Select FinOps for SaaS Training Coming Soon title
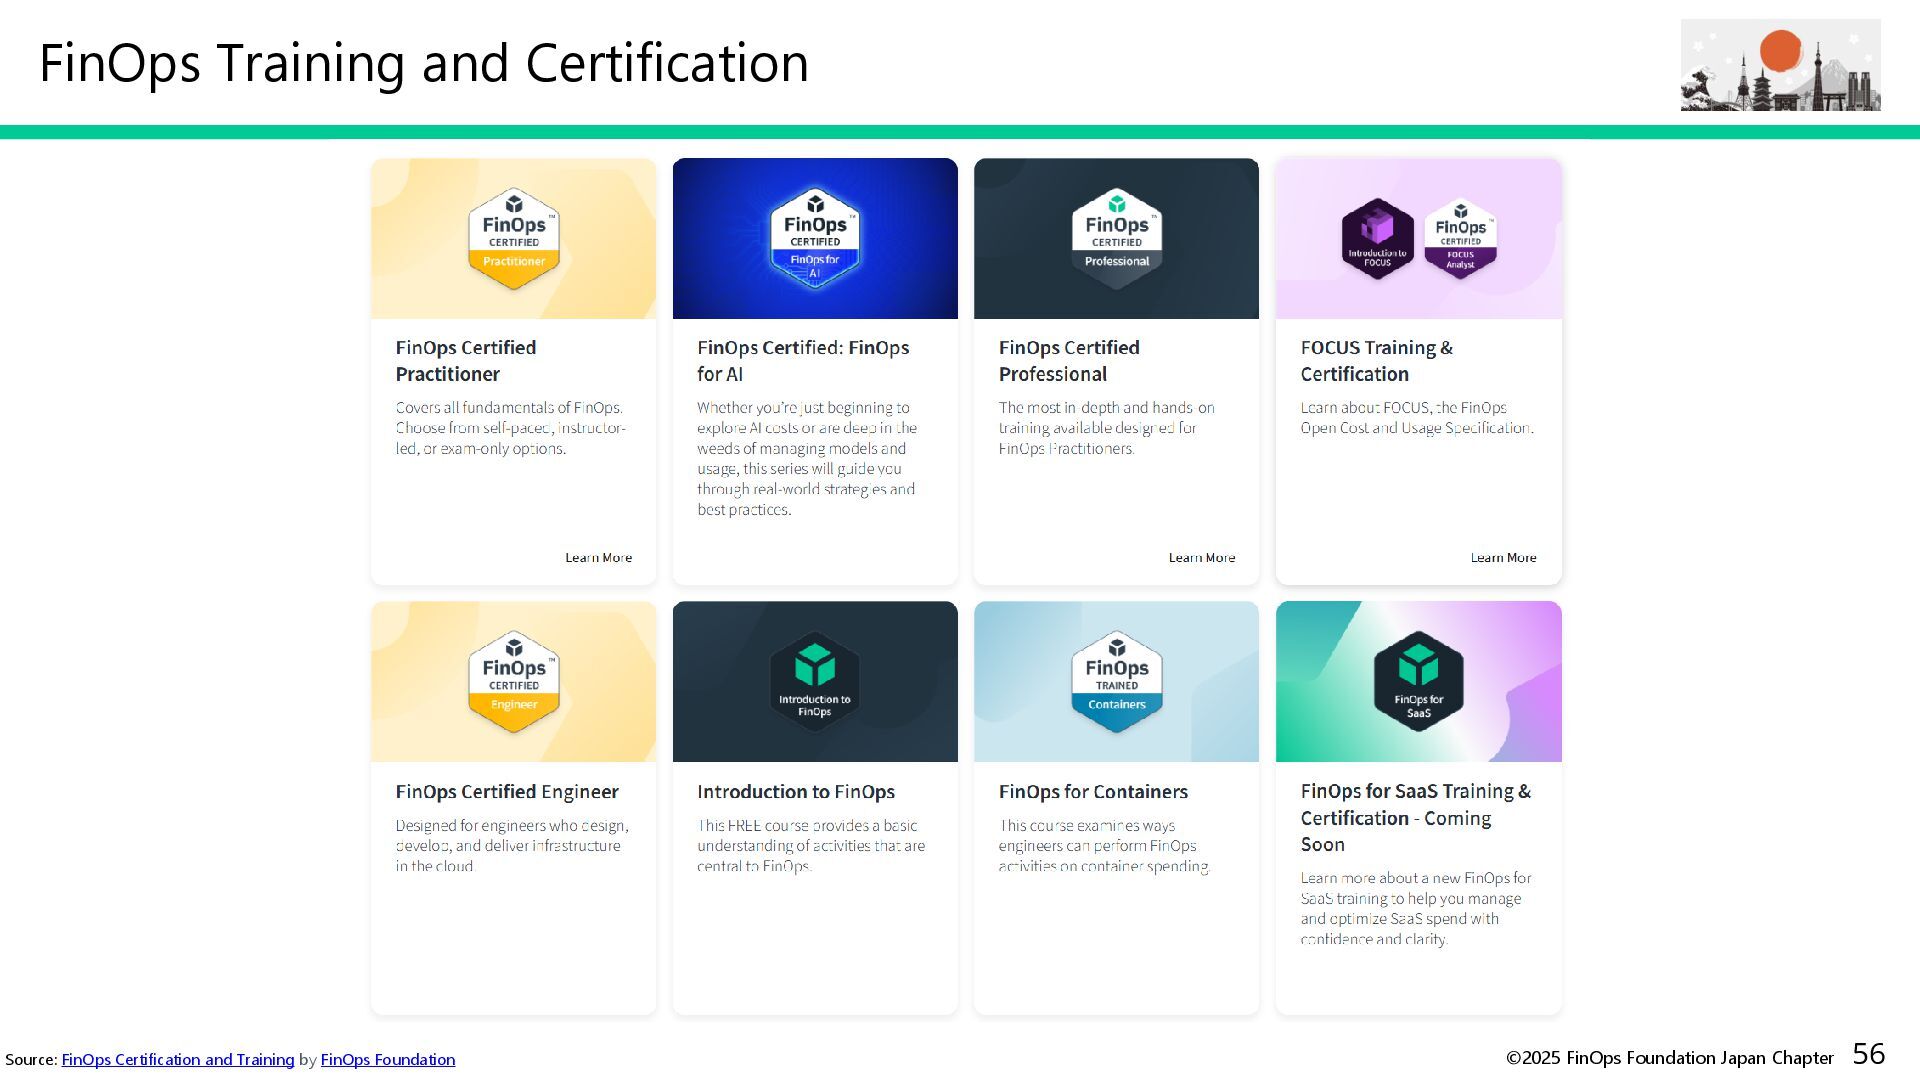Viewport: 1920px width, 1080px height. click(x=1416, y=818)
